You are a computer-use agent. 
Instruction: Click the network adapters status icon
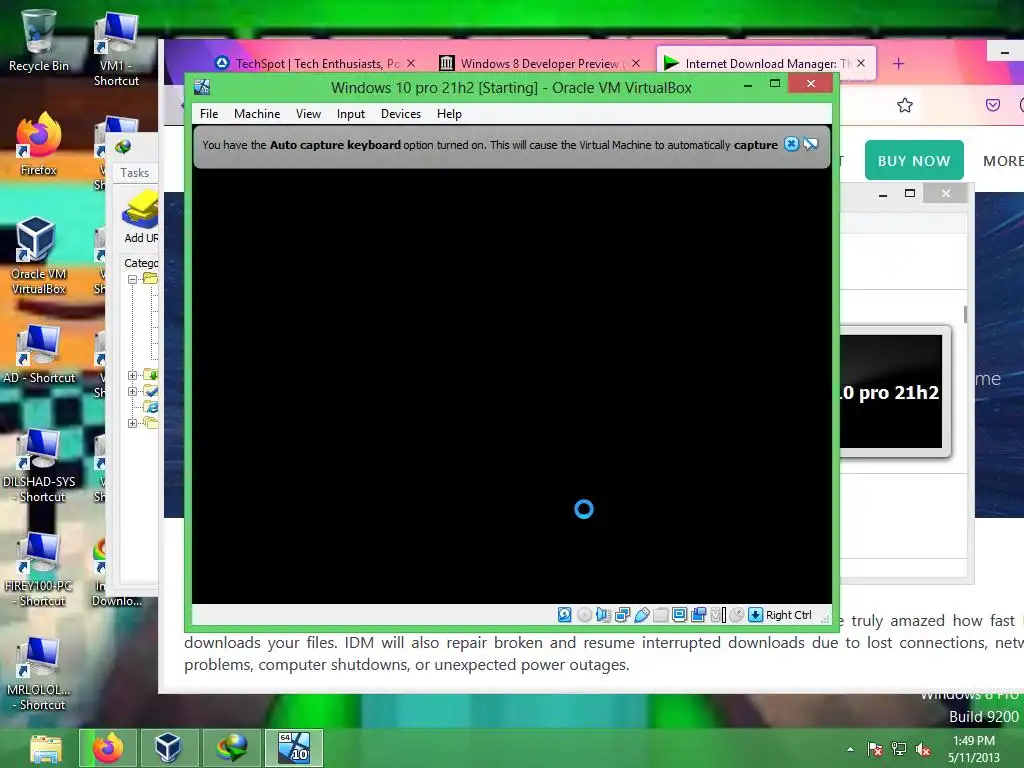[622, 615]
